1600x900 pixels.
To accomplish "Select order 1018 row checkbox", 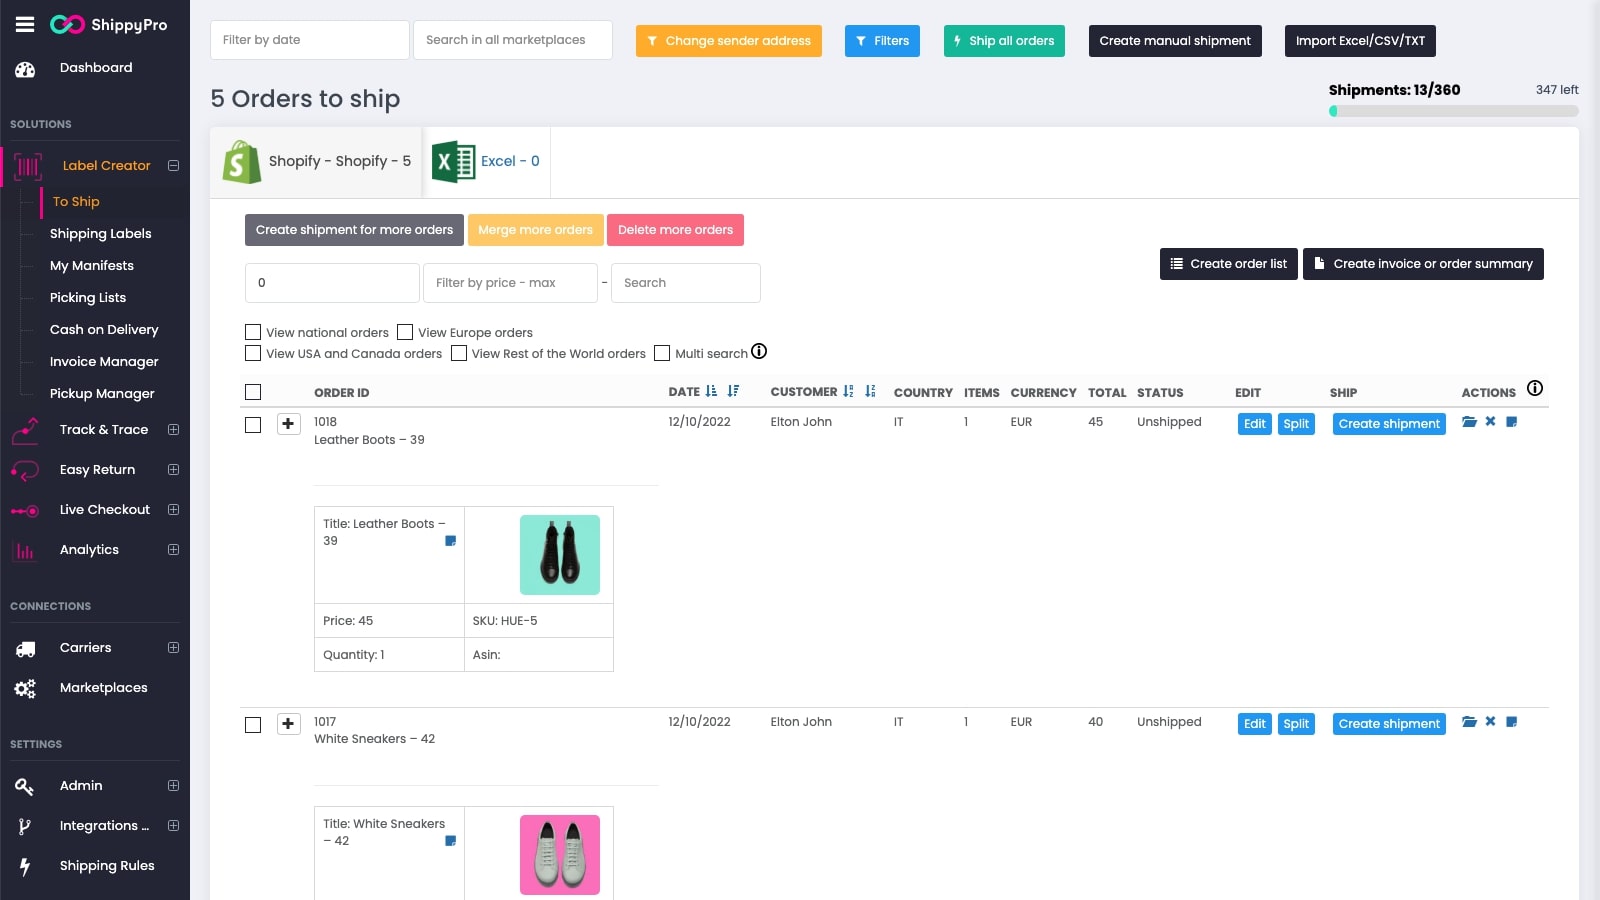I will [x=253, y=425].
